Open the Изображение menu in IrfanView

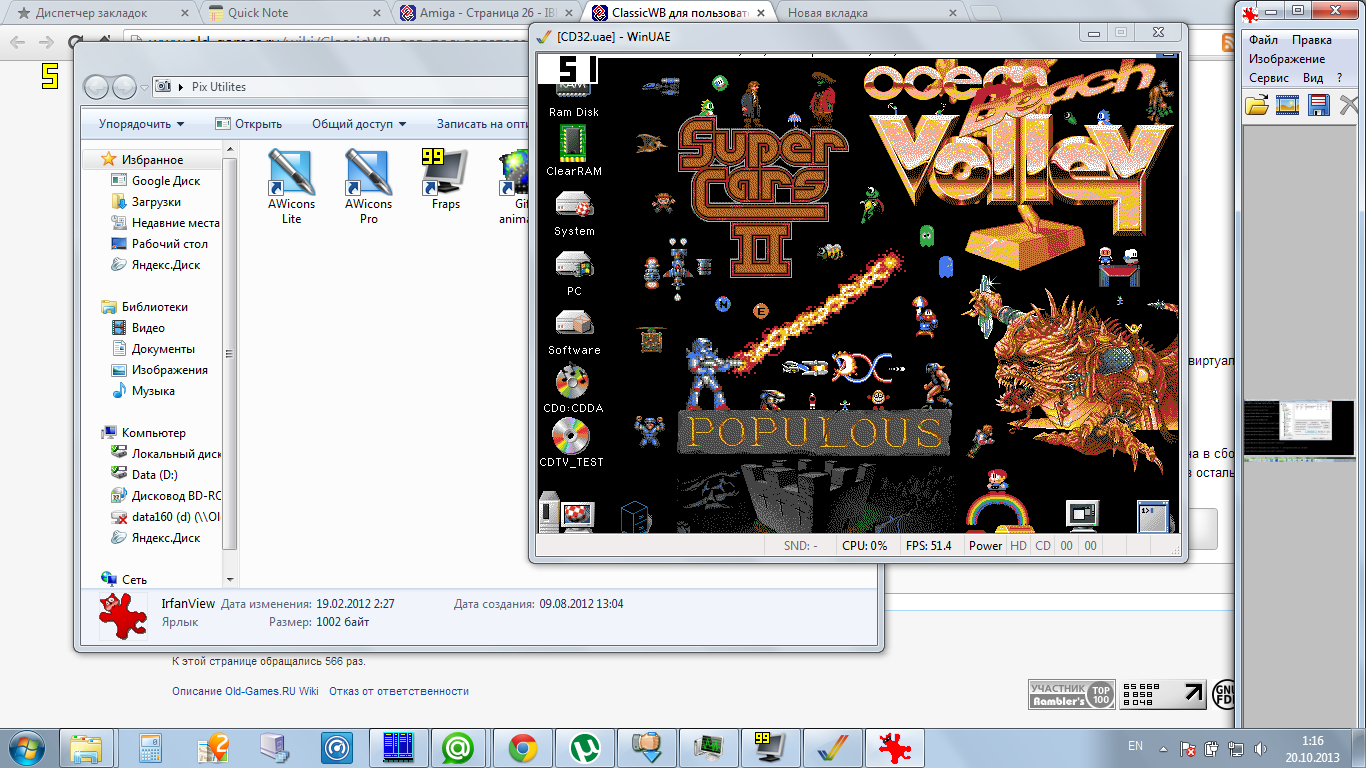[x=1287, y=59]
